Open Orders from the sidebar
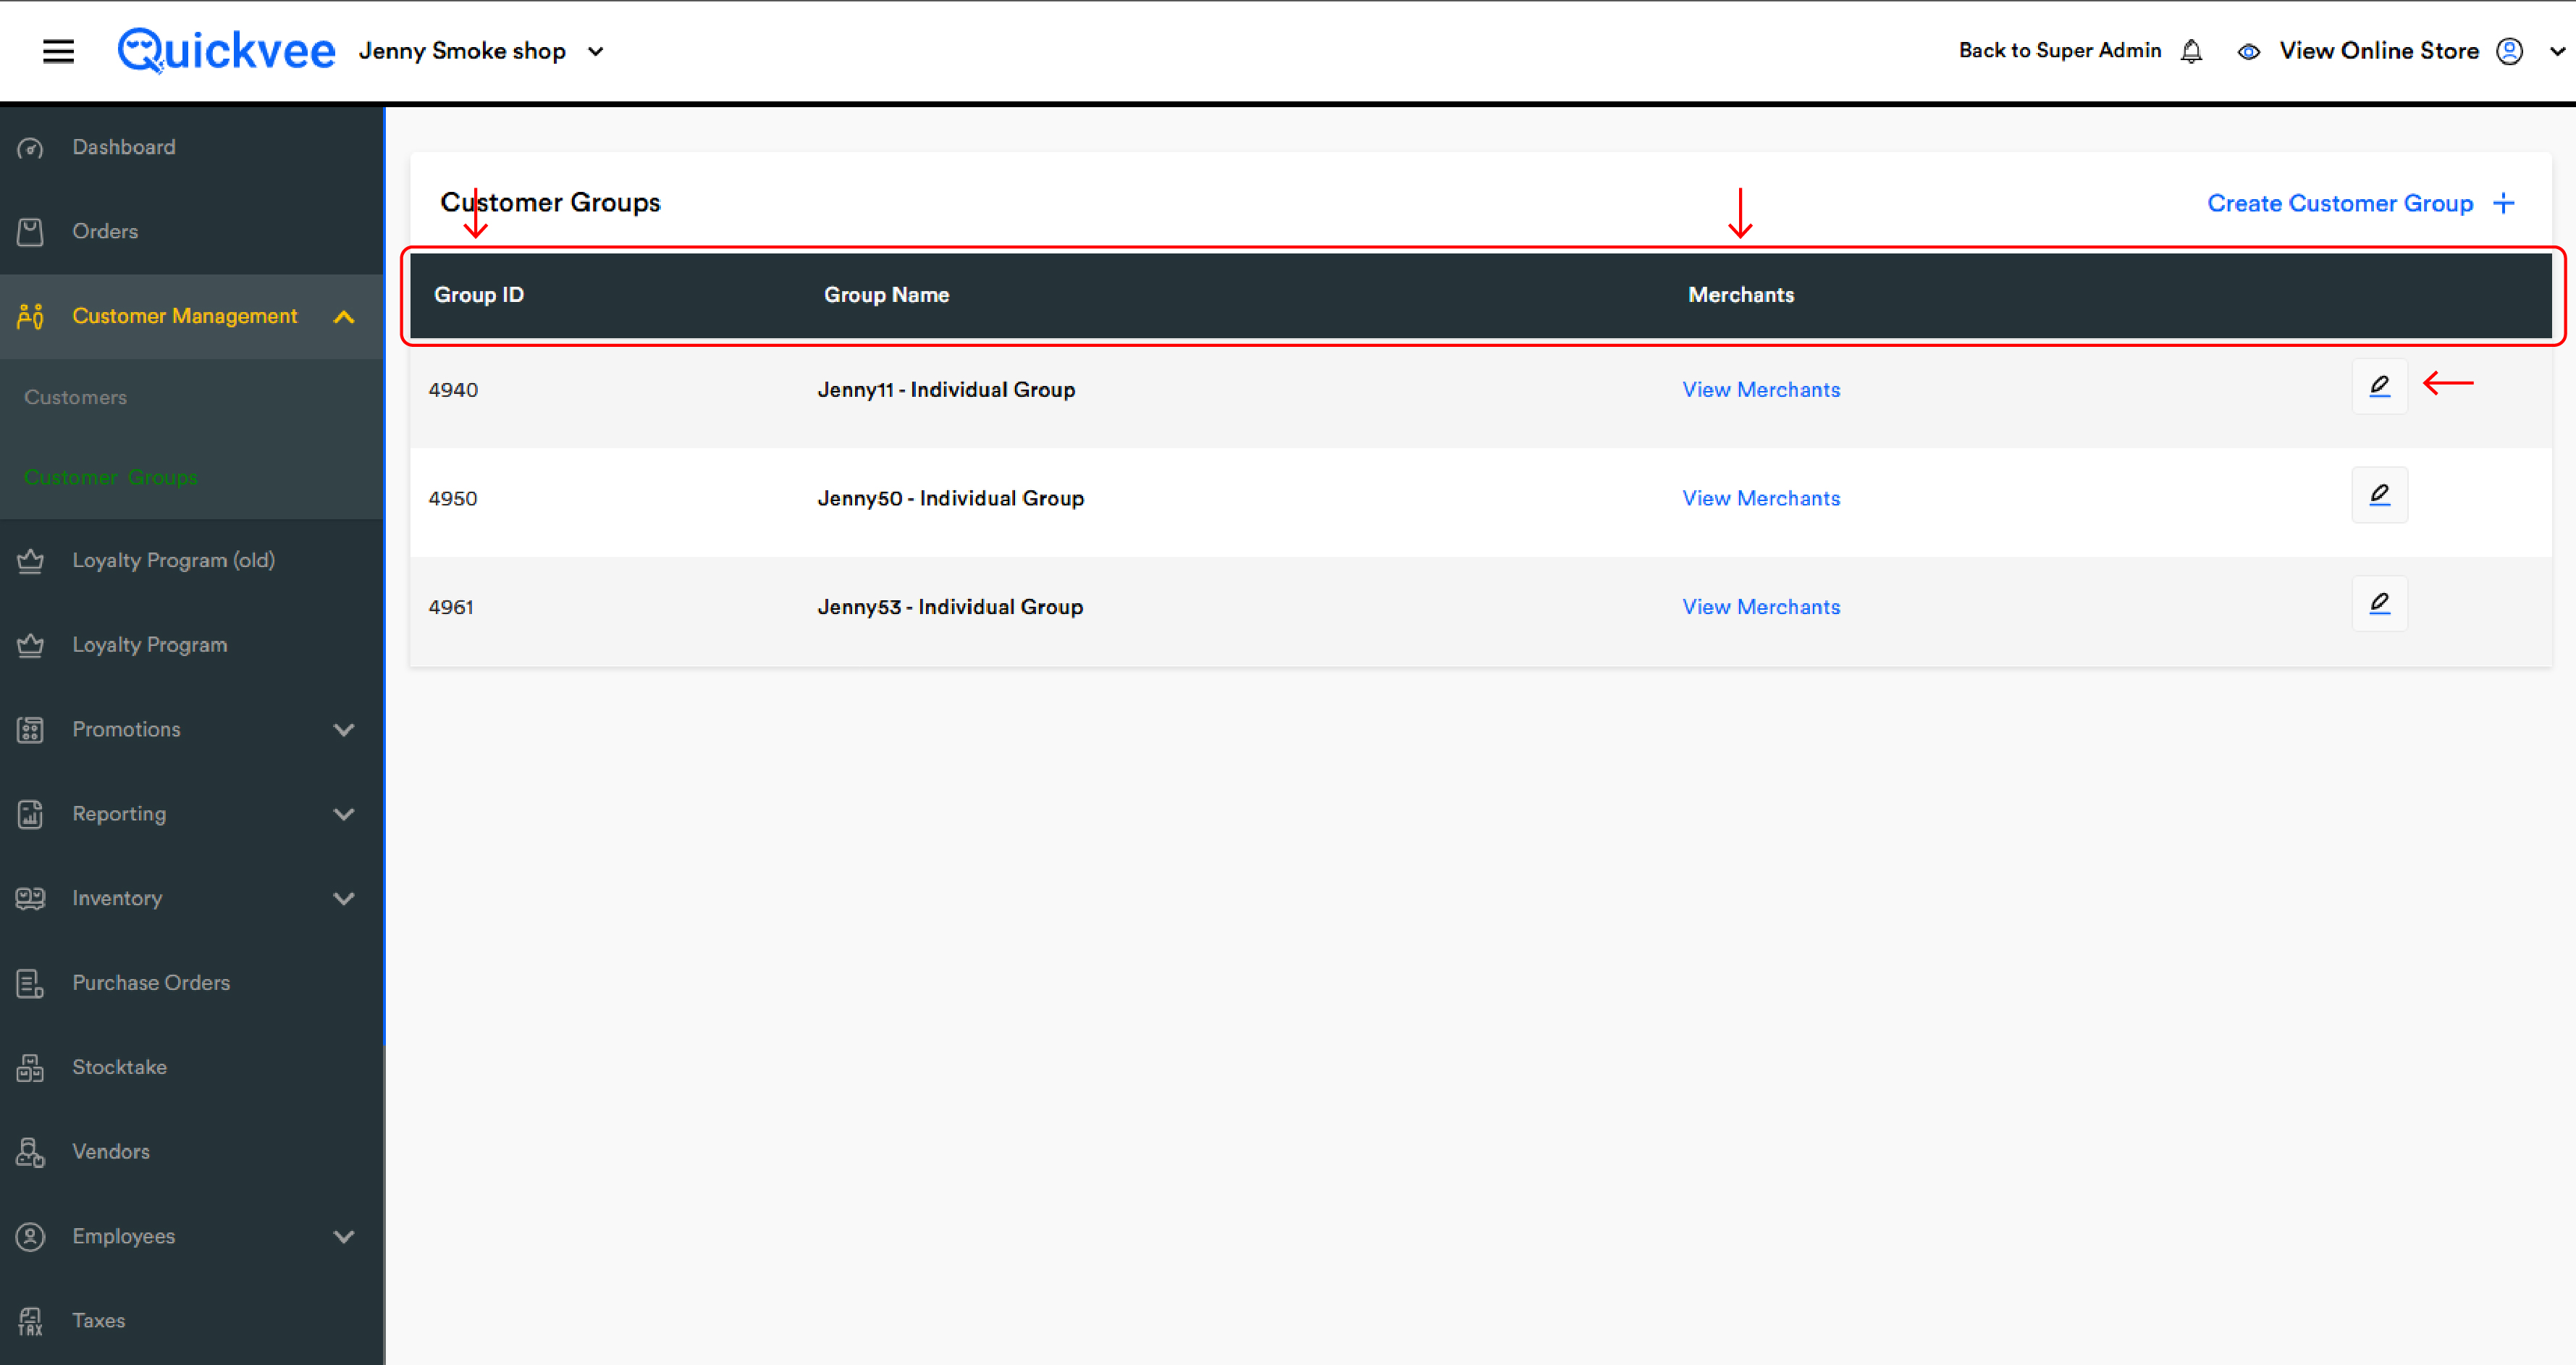This screenshot has width=2576, height=1365. tap(105, 231)
